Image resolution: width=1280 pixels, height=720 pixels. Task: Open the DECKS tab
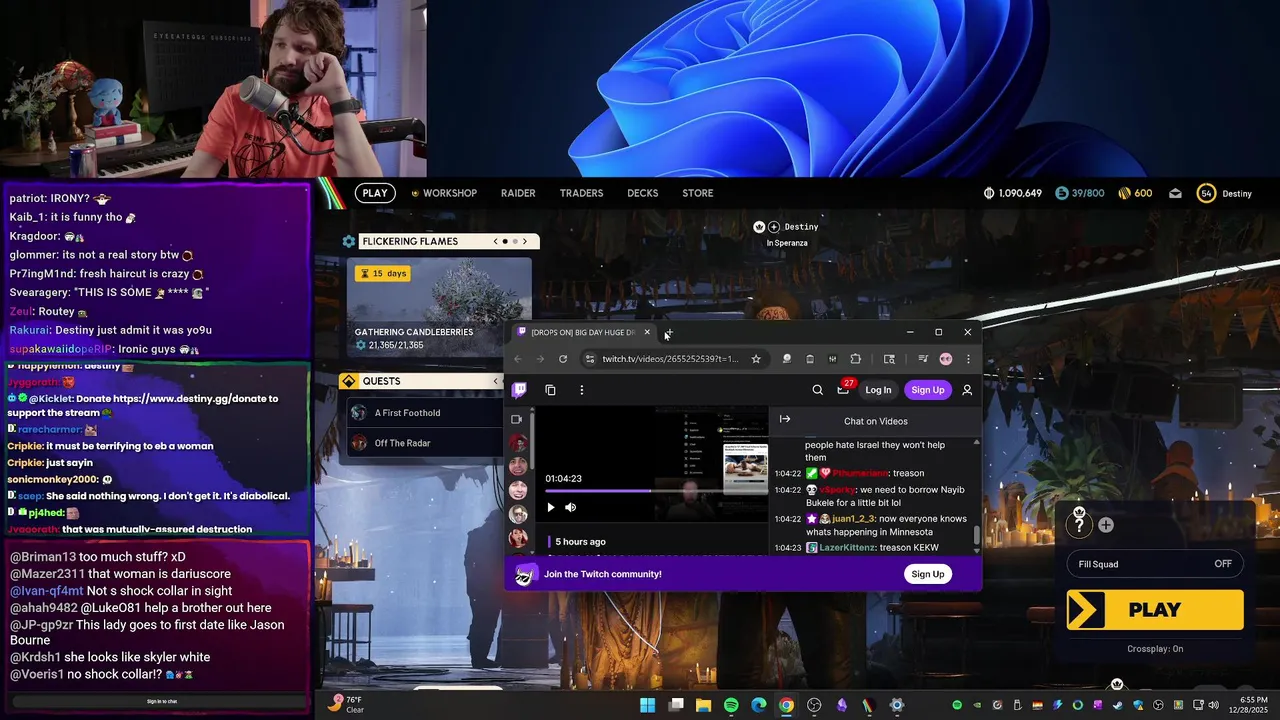[x=643, y=193]
